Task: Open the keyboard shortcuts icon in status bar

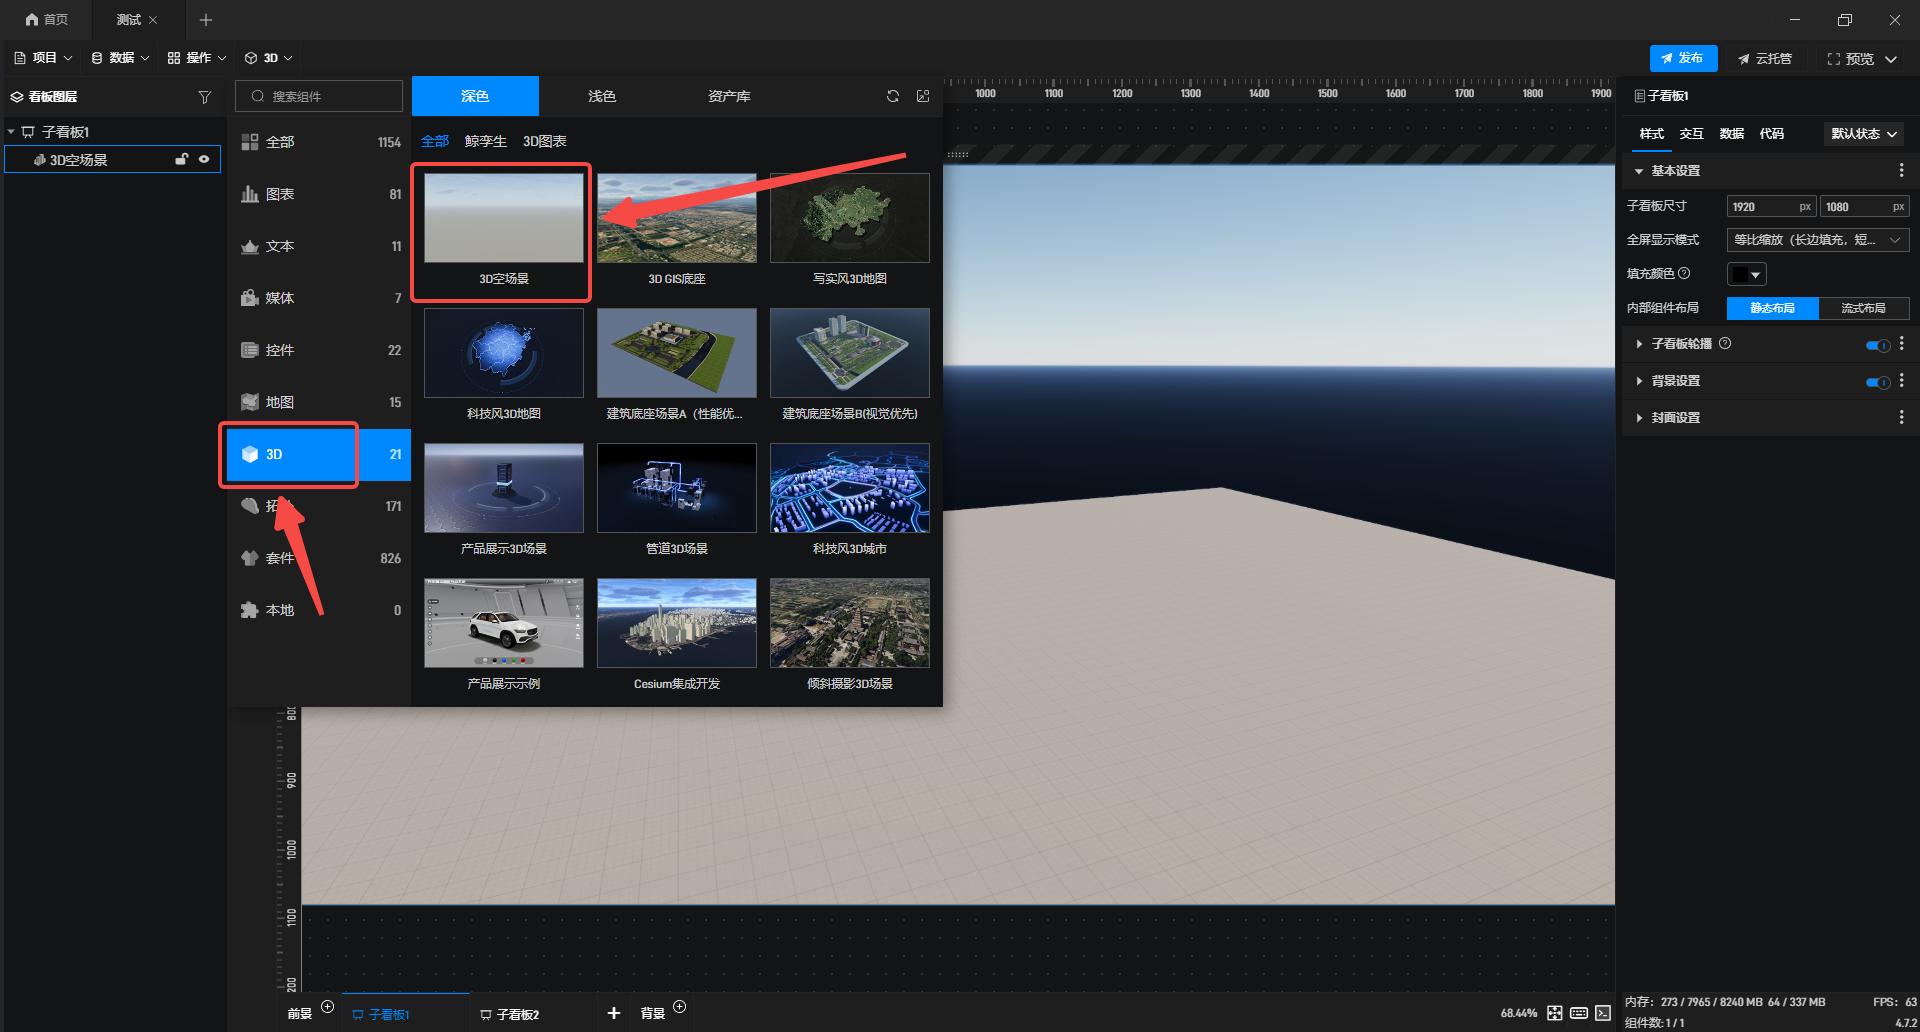Action: click(x=1579, y=1013)
